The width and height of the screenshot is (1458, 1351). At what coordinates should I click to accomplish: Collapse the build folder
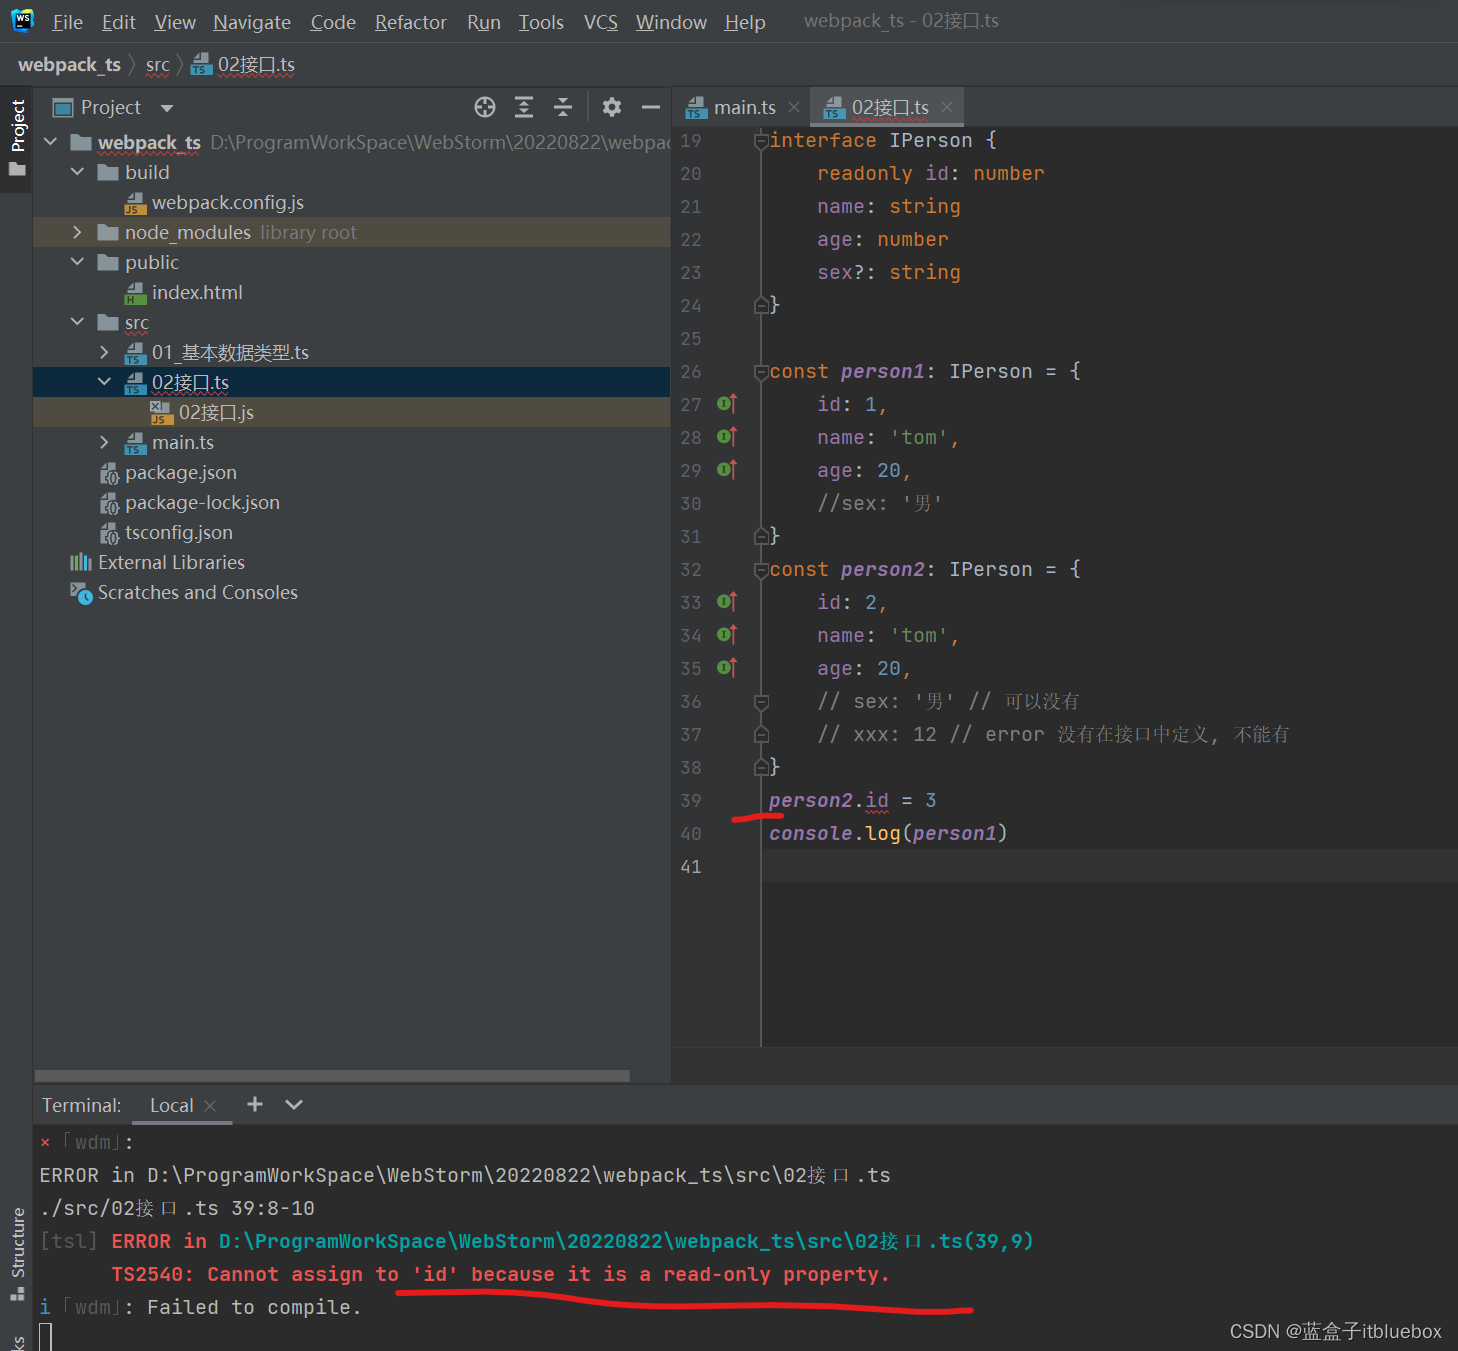pyautogui.click(x=77, y=172)
